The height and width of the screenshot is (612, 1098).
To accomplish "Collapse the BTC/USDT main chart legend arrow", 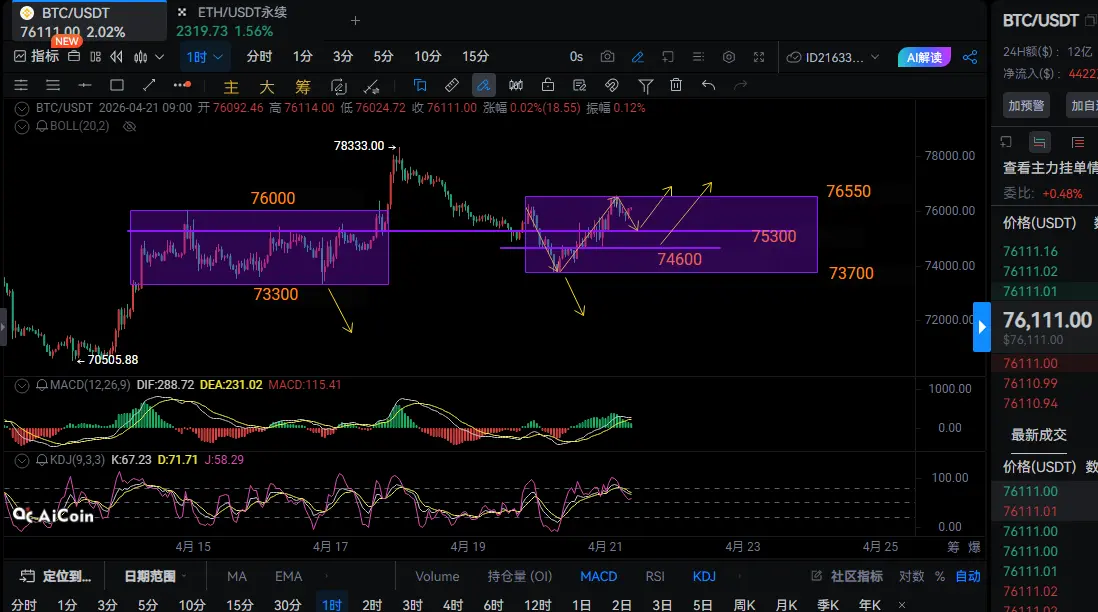I will click(x=22, y=109).
